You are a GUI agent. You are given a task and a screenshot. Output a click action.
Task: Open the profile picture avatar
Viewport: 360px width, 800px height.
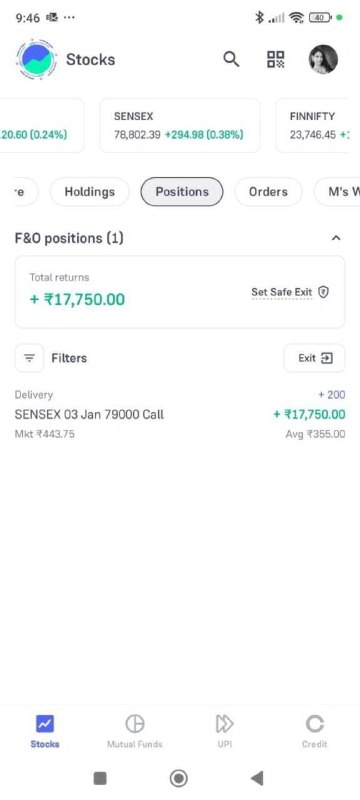323,59
